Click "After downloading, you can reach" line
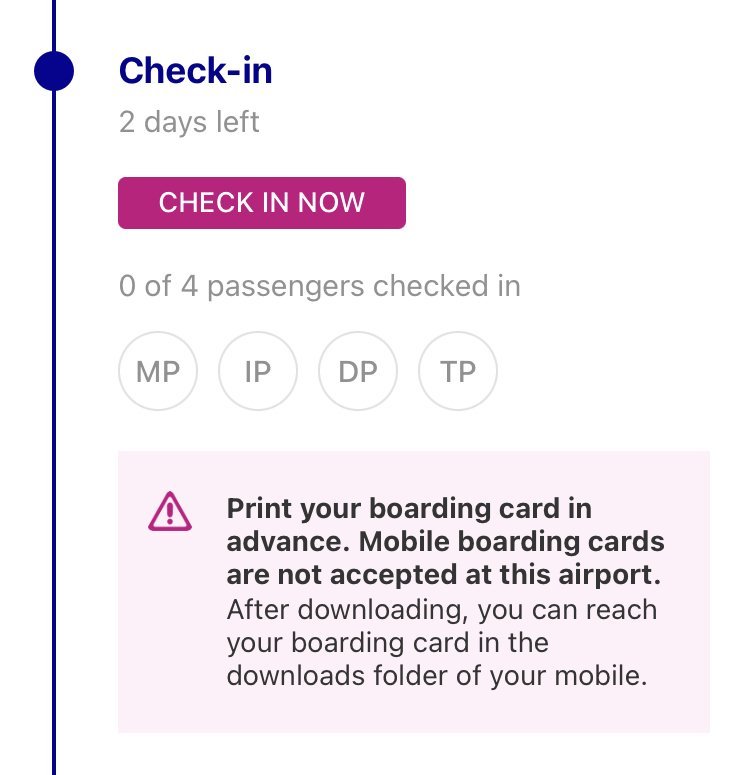The height and width of the screenshot is (775, 750). (x=442, y=609)
